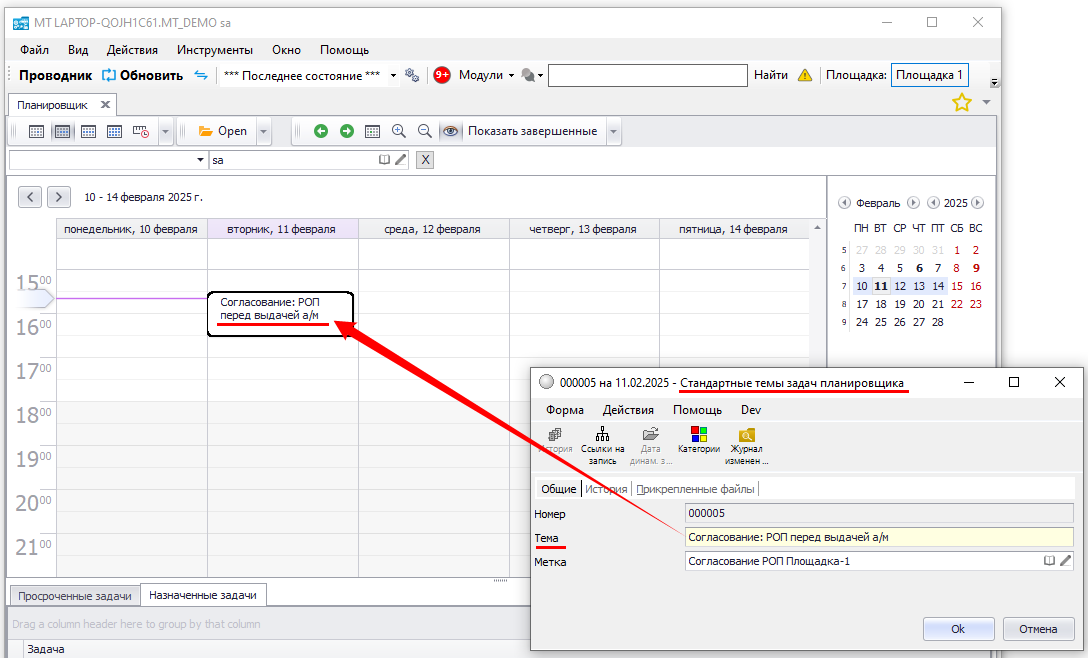Select February 17 in the mini calendar
The height and width of the screenshot is (658, 1088).
(861, 304)
